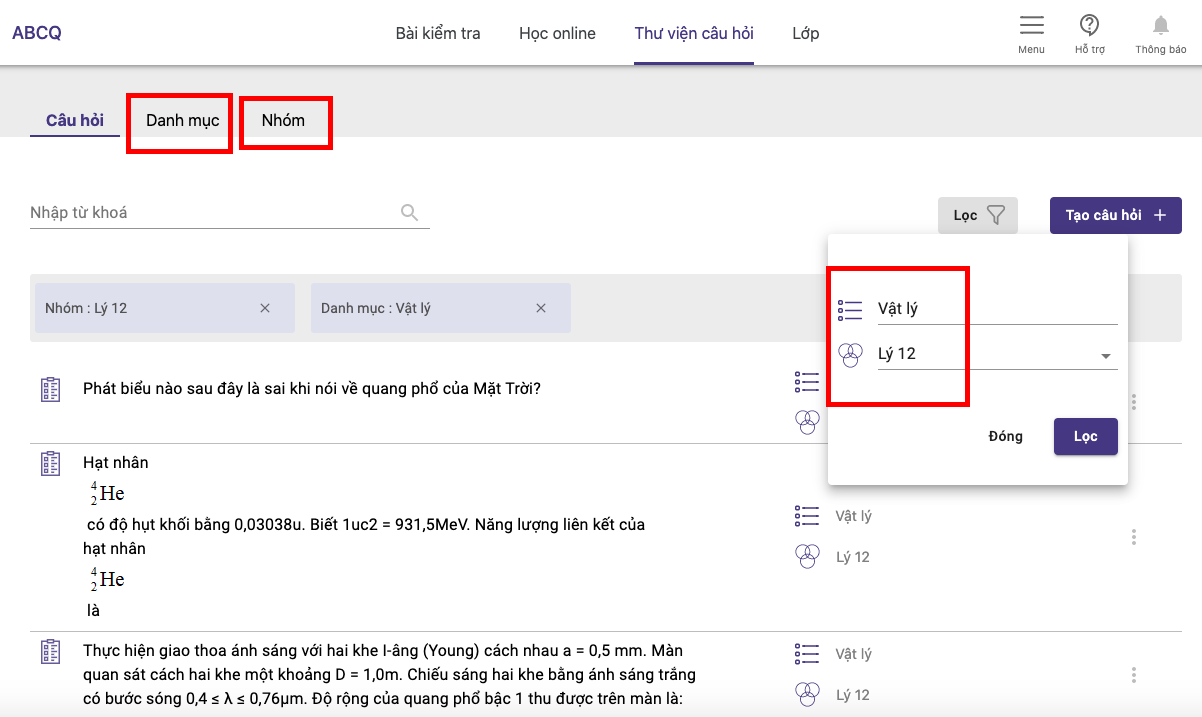Image resolution: width=1202 pixels, height=717 pixels.
Task: Expand the Lý 12 dropdown in filter panel
Action: 1105,354
